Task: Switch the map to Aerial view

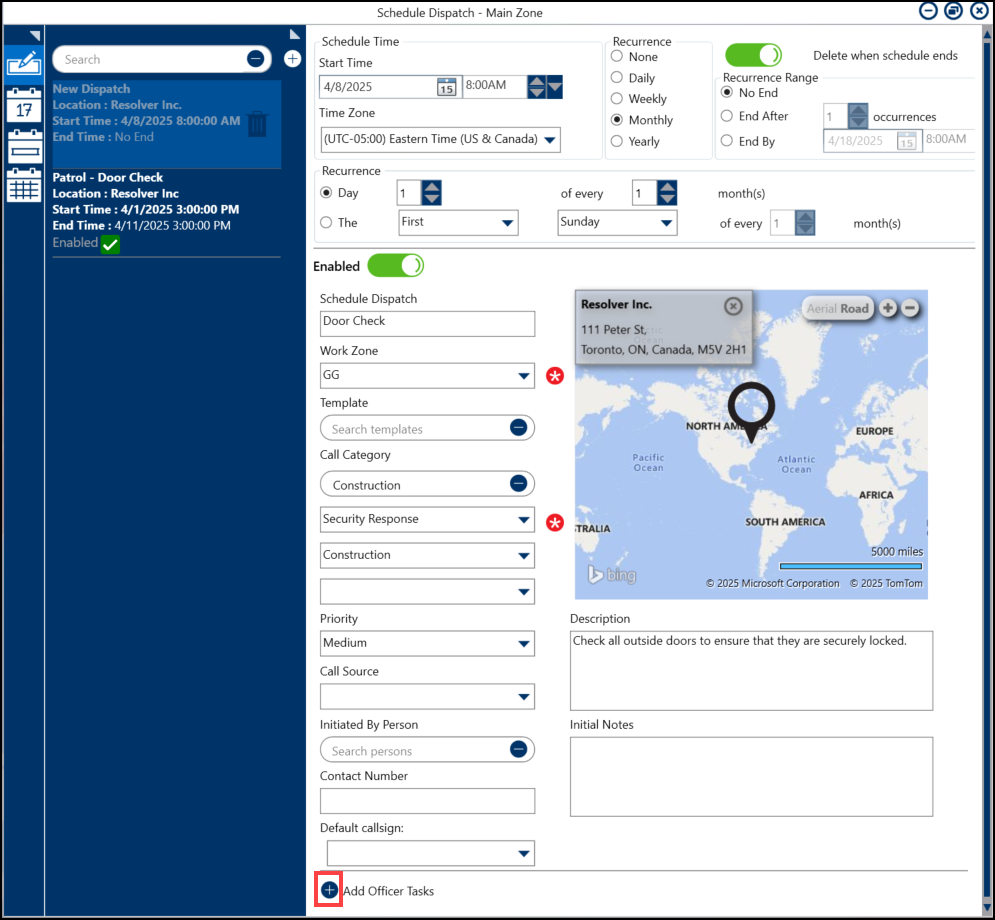Action: (x=821, y=308)
